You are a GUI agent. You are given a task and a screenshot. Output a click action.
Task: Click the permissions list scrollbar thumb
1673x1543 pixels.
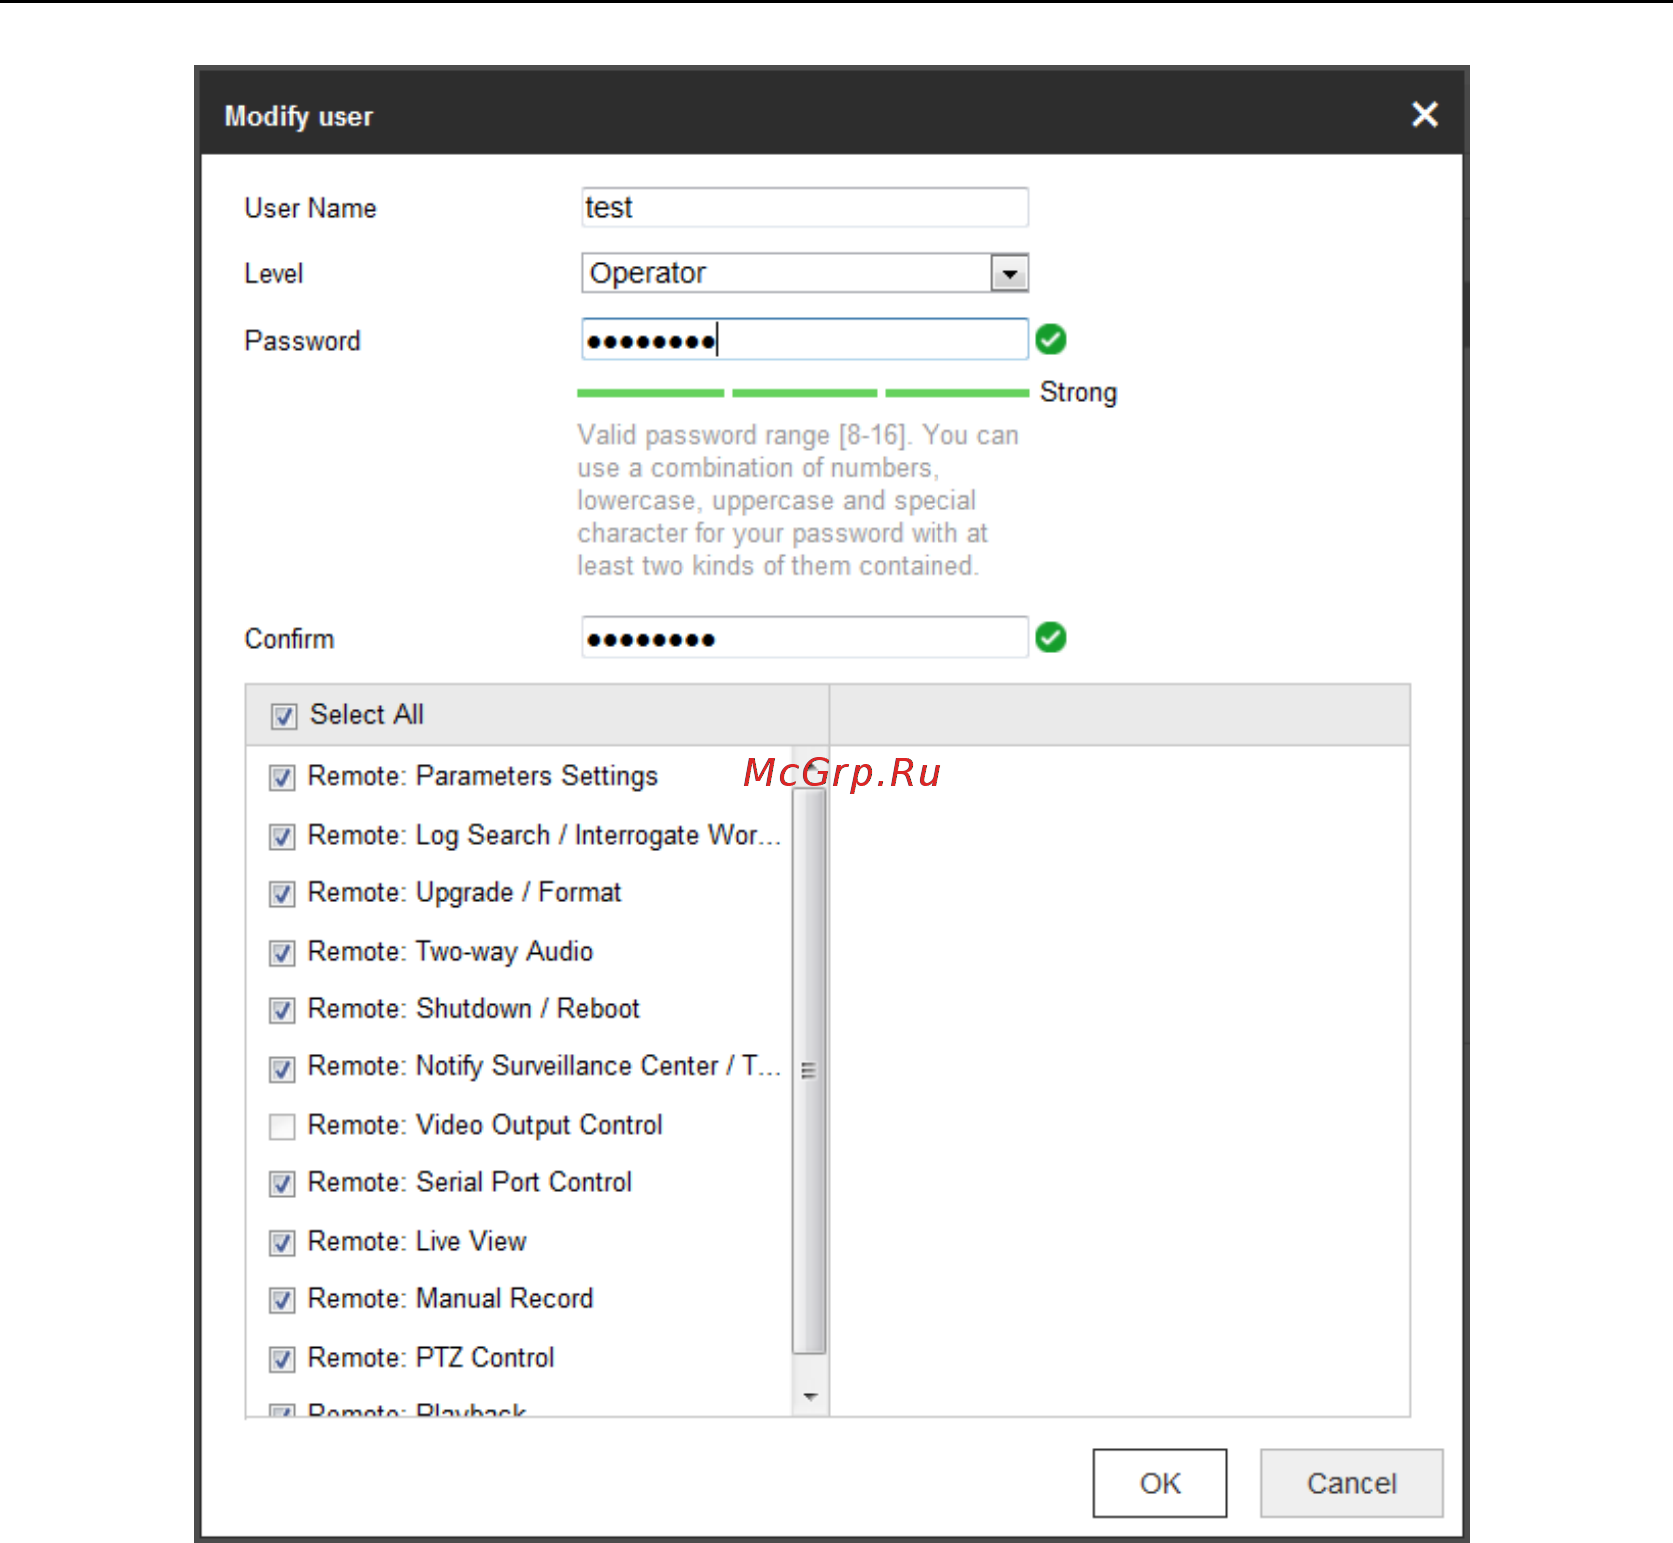point(809,1070)
